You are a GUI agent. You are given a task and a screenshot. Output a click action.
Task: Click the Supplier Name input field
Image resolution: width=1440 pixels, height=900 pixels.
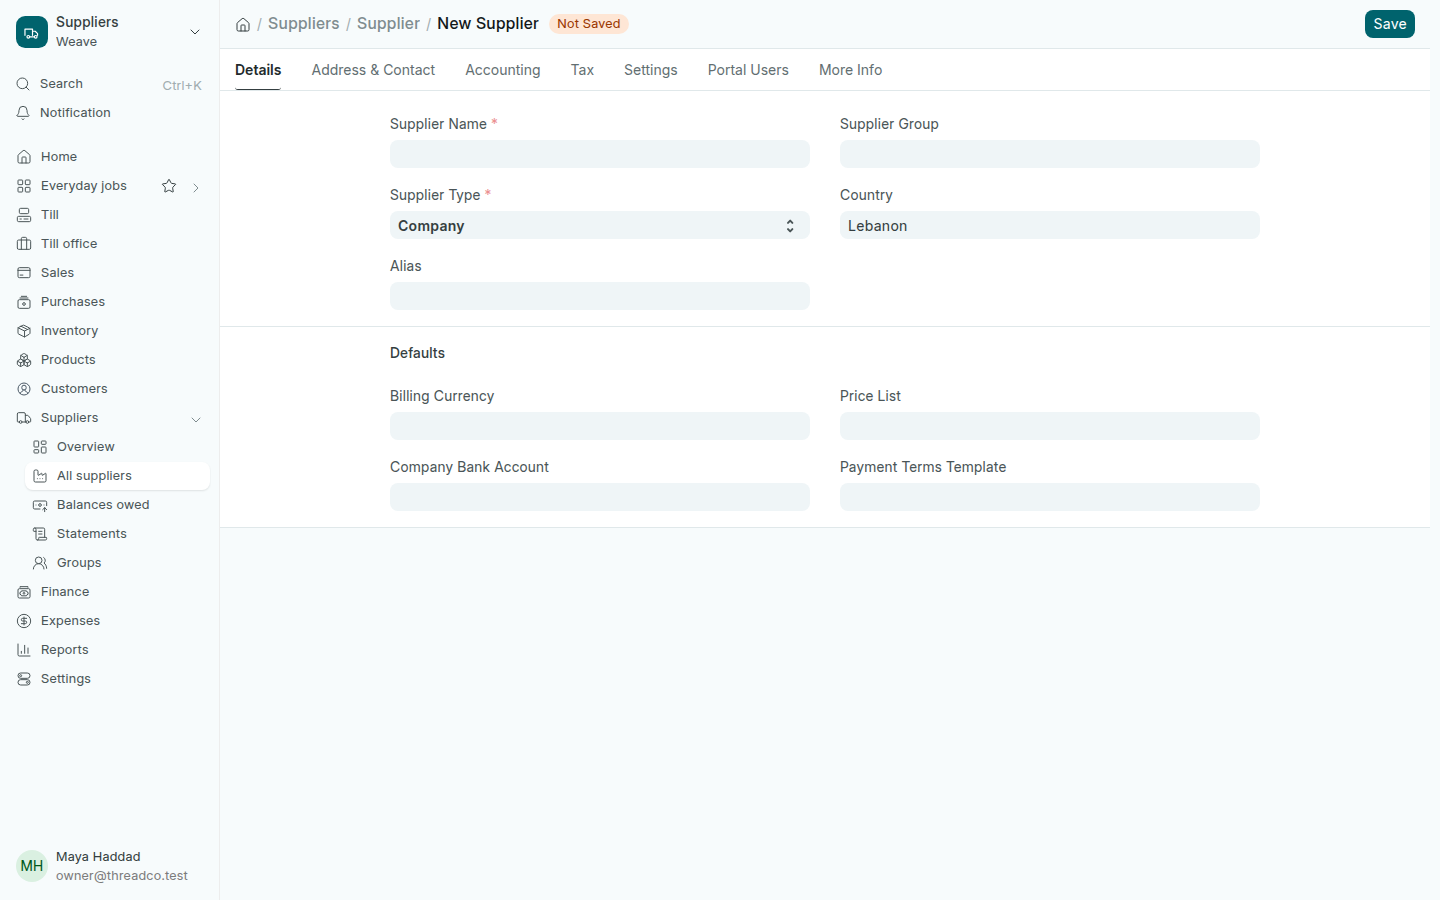coord(600,154)
